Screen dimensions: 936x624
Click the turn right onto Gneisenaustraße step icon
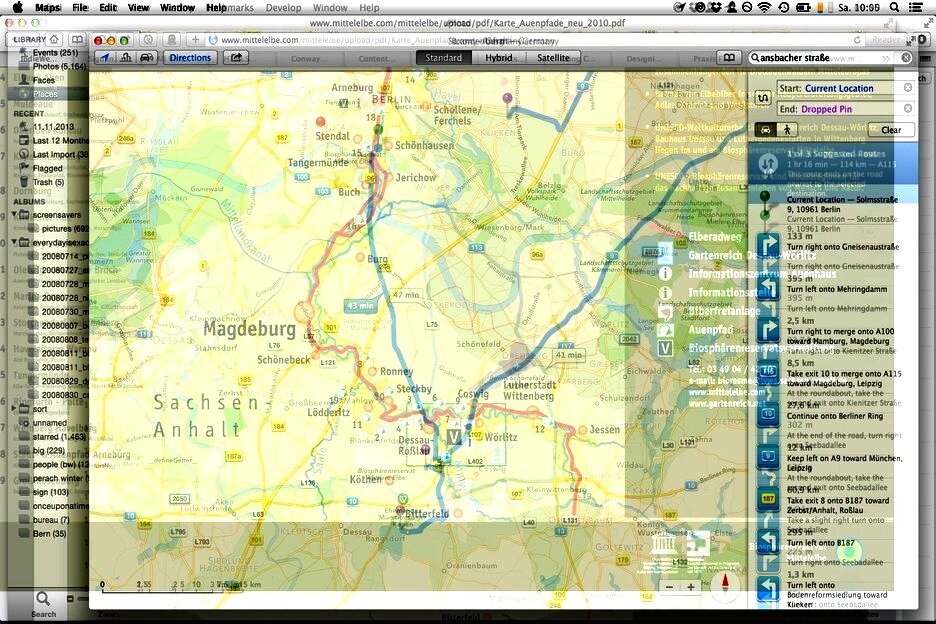point(768,246)
